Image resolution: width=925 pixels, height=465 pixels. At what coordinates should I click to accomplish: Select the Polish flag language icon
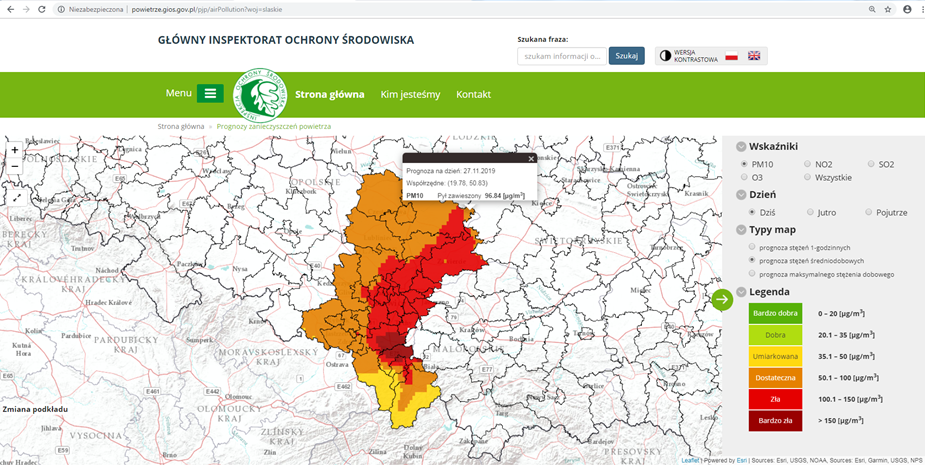731,56
